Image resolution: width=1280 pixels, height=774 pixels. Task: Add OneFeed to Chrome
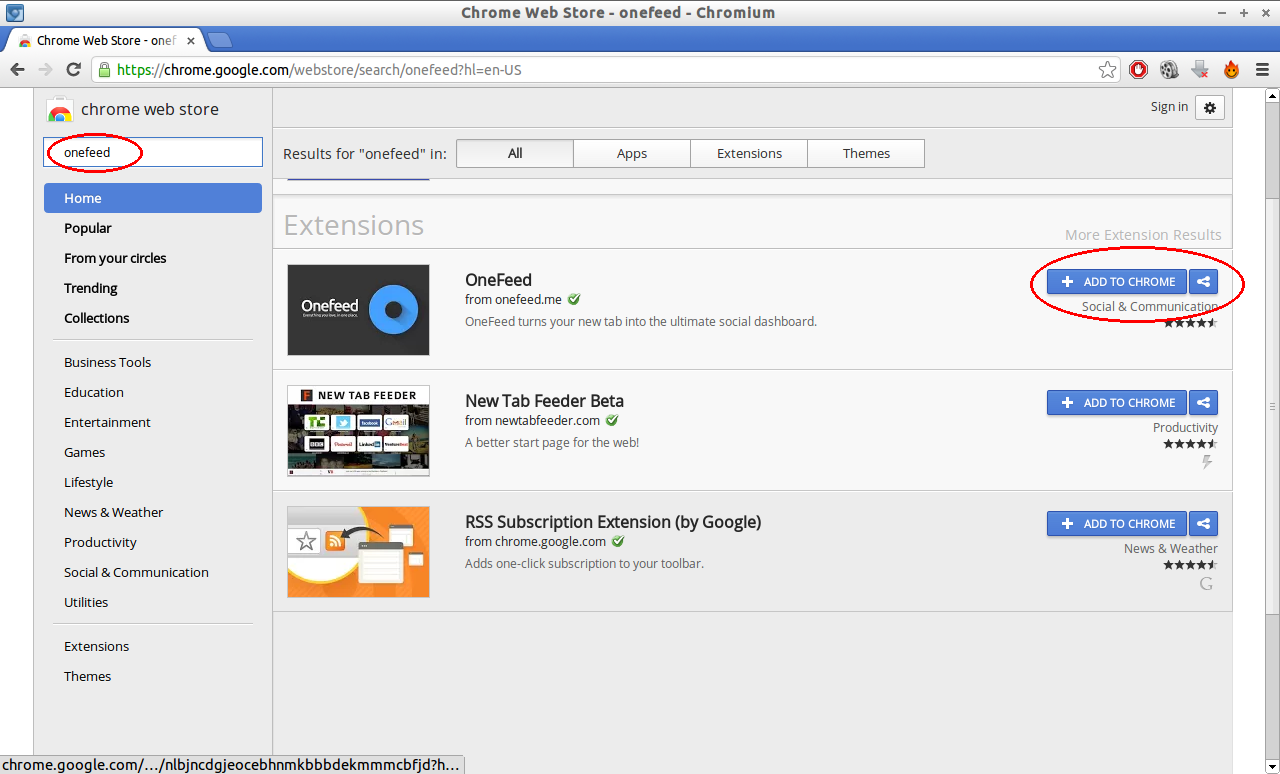click(1117, 282)
